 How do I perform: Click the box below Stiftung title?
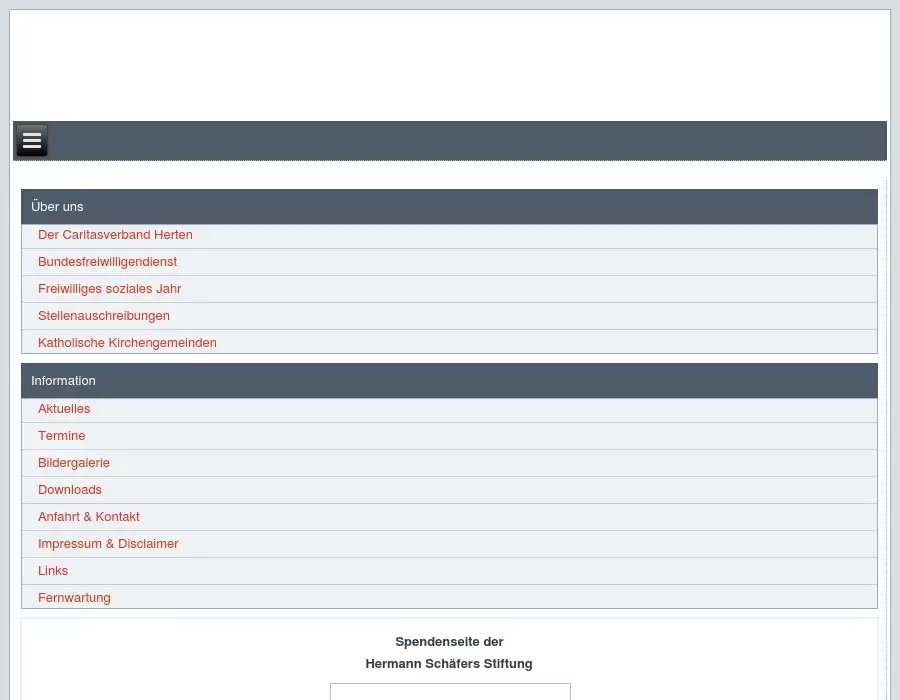(x=450, y=692)
